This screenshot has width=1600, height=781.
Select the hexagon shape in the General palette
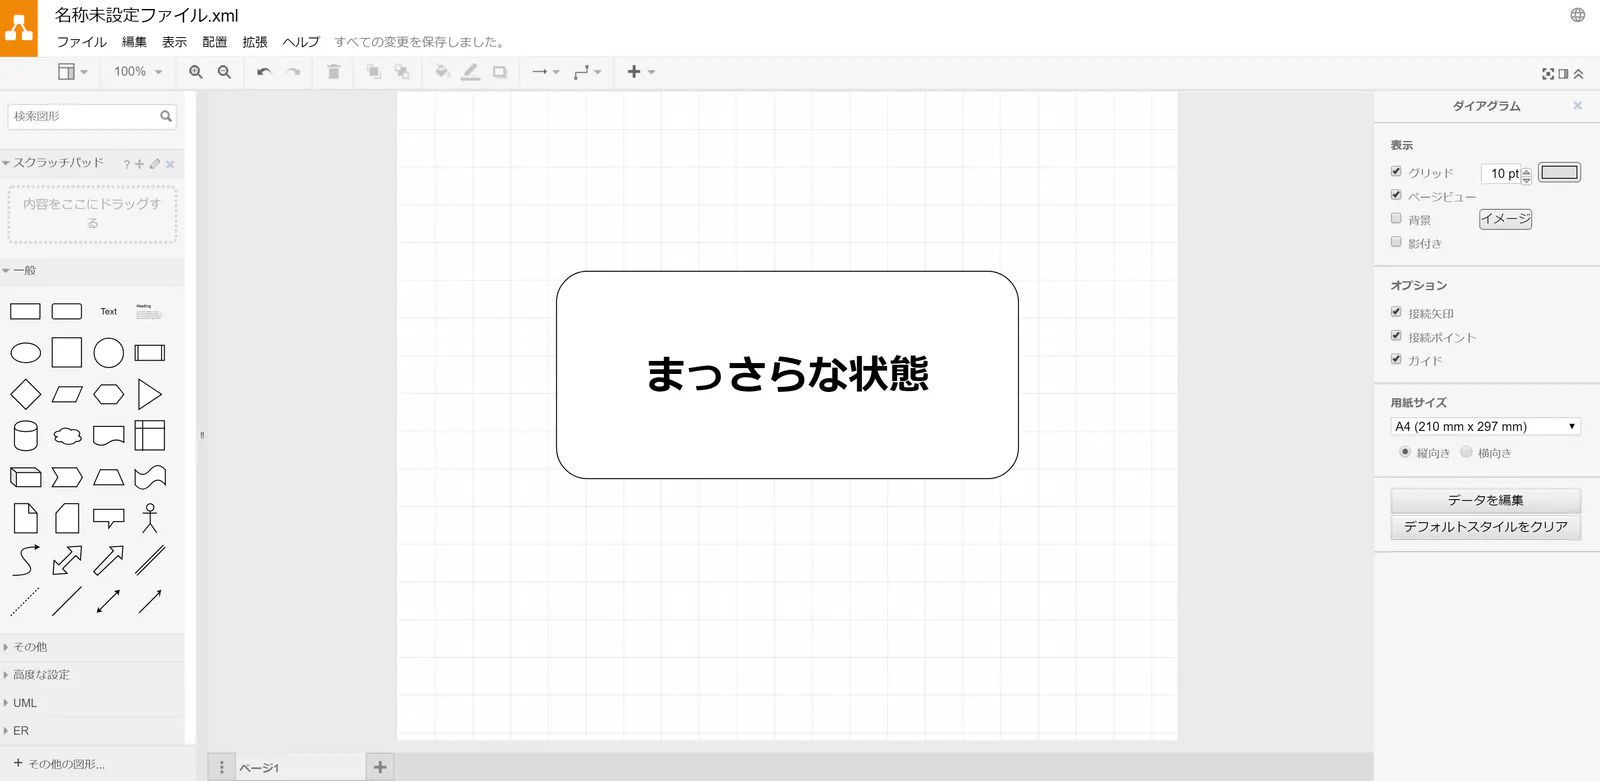(x=109, y=394)
